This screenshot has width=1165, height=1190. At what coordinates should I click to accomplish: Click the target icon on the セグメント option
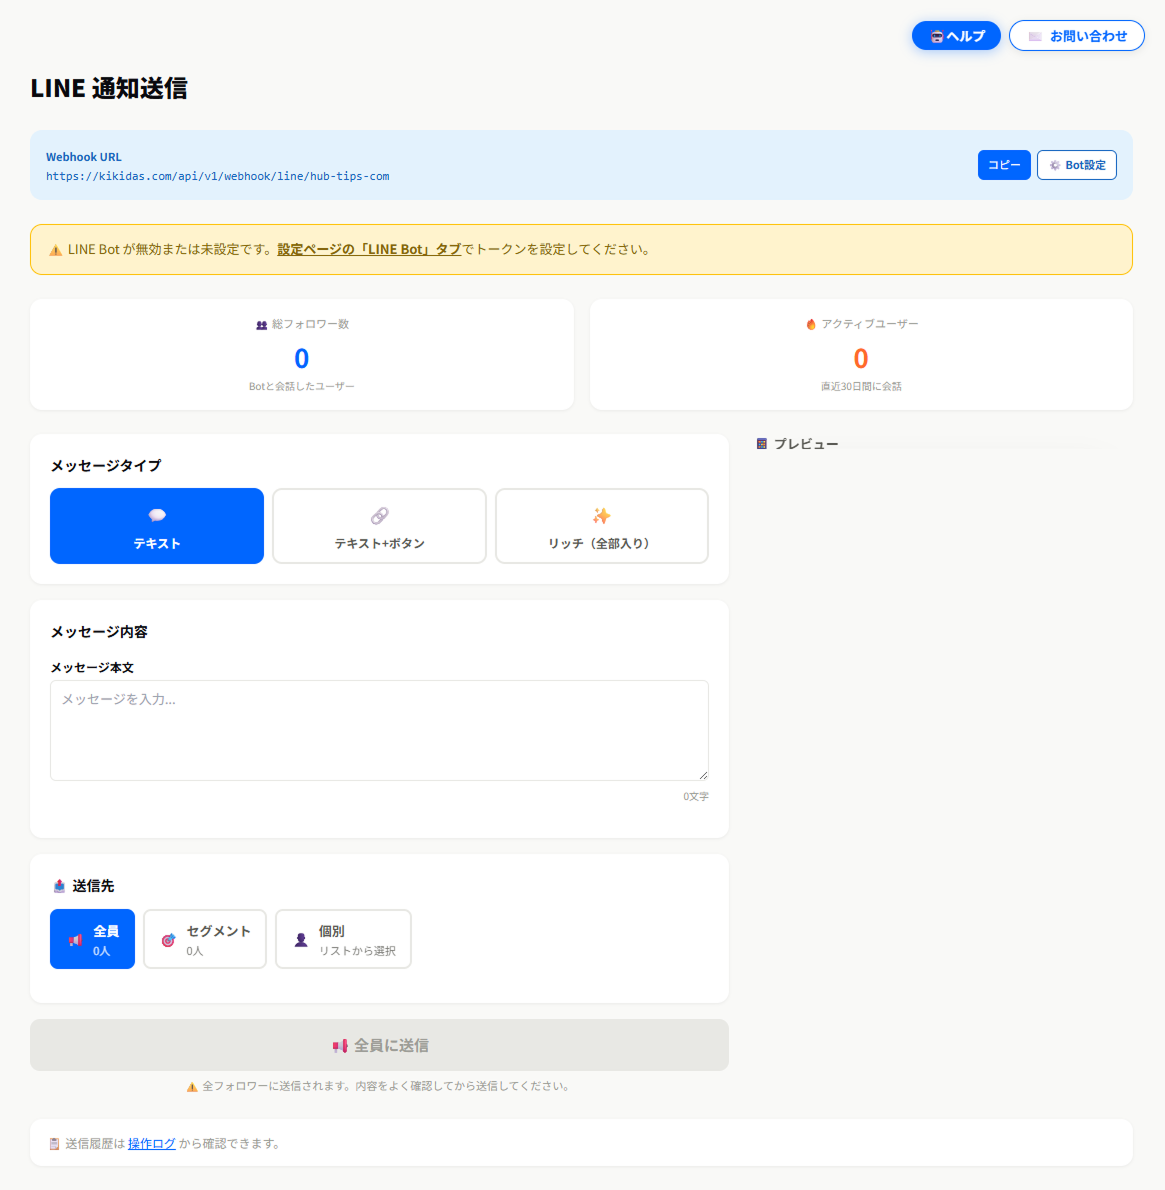167,939
